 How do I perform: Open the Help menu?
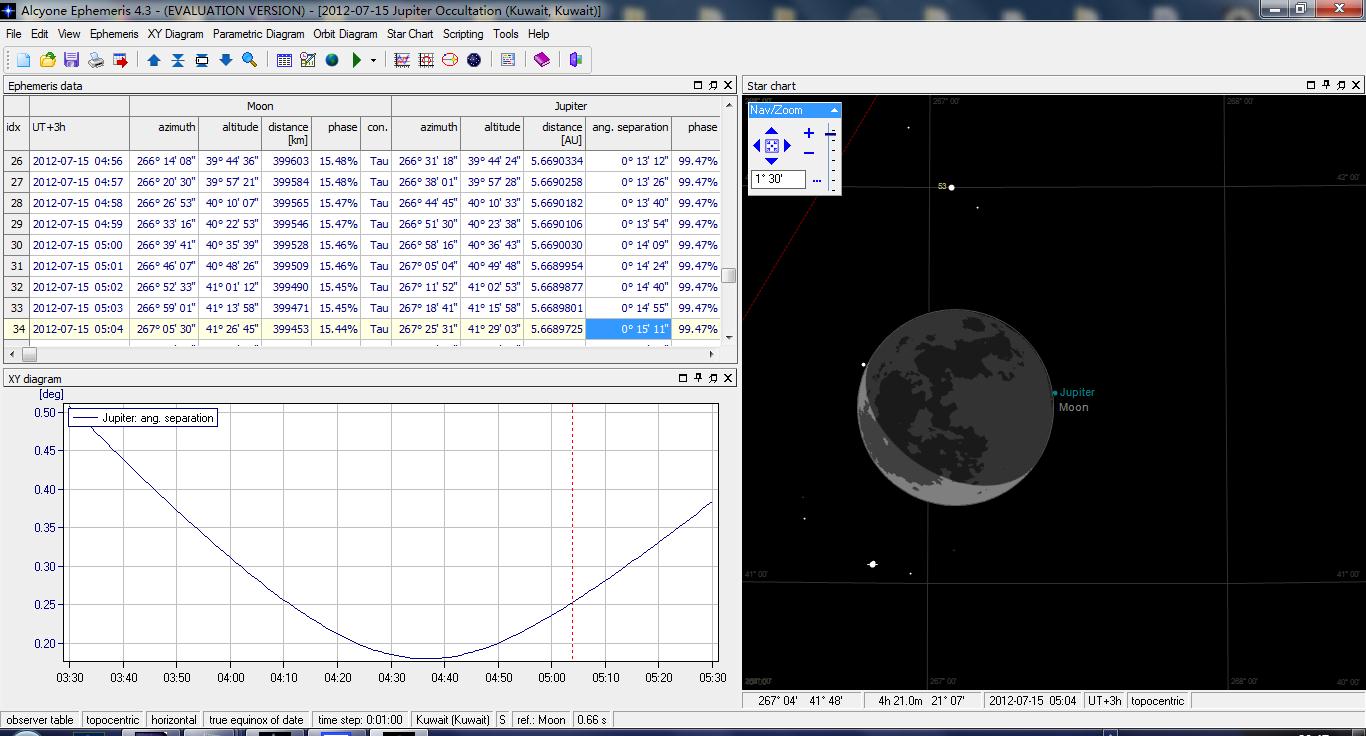(x=539, y=34)
